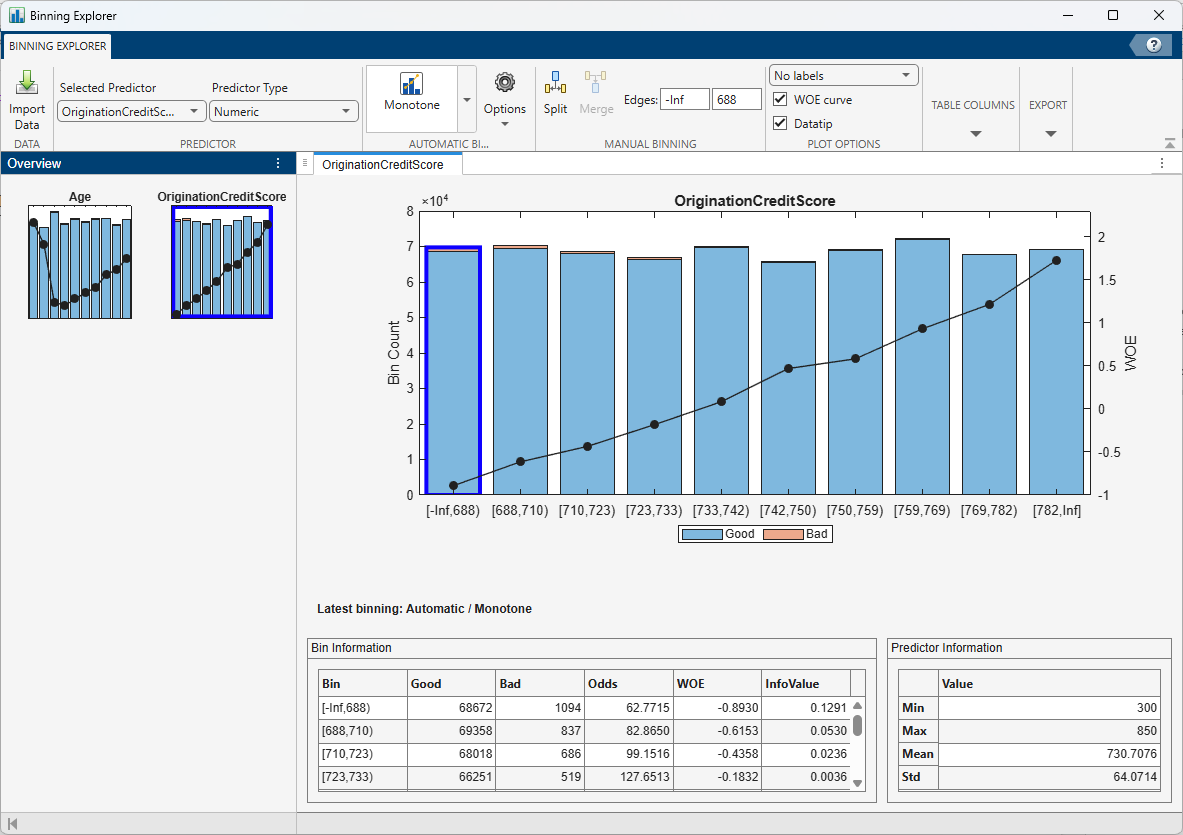Open the Selected Predictor dropdown
Viewport: 1183px width, 835px height.
[132, 111]
